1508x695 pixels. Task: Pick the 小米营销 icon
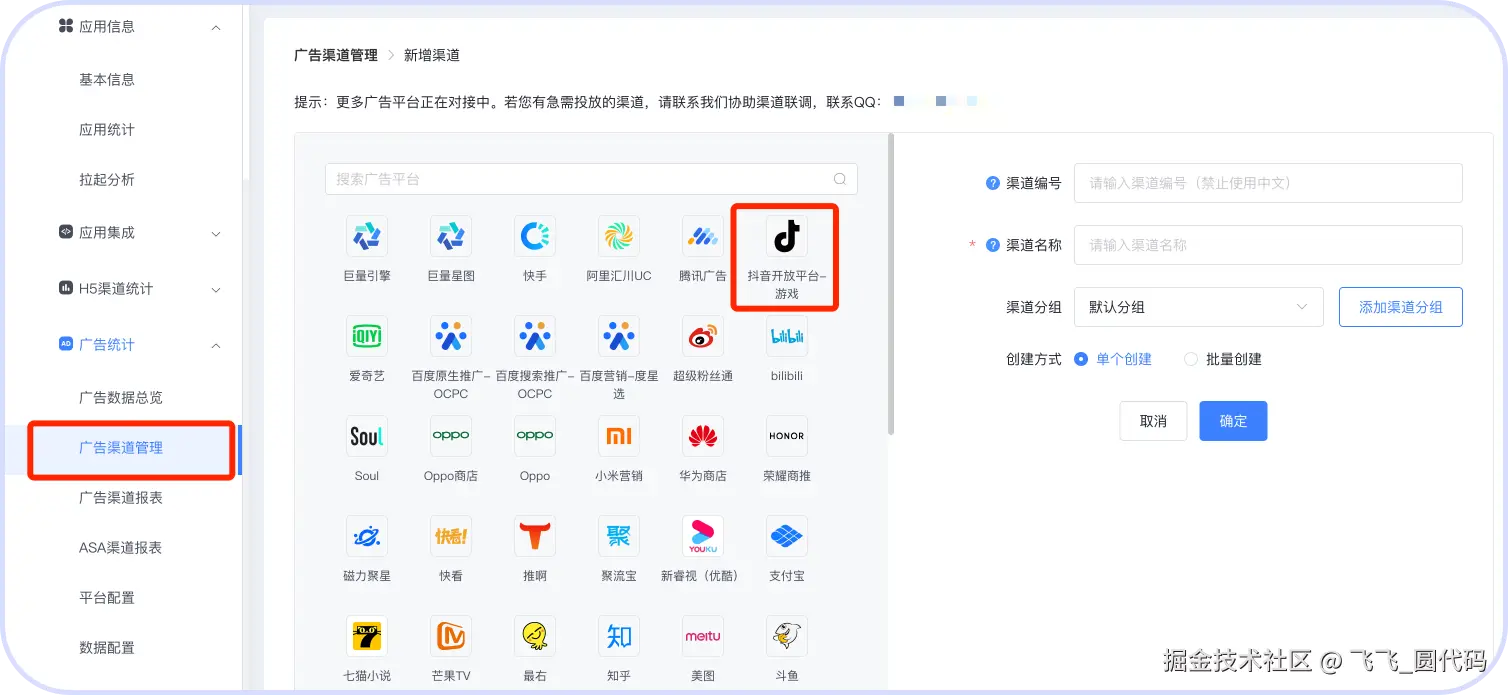point(619,436)
